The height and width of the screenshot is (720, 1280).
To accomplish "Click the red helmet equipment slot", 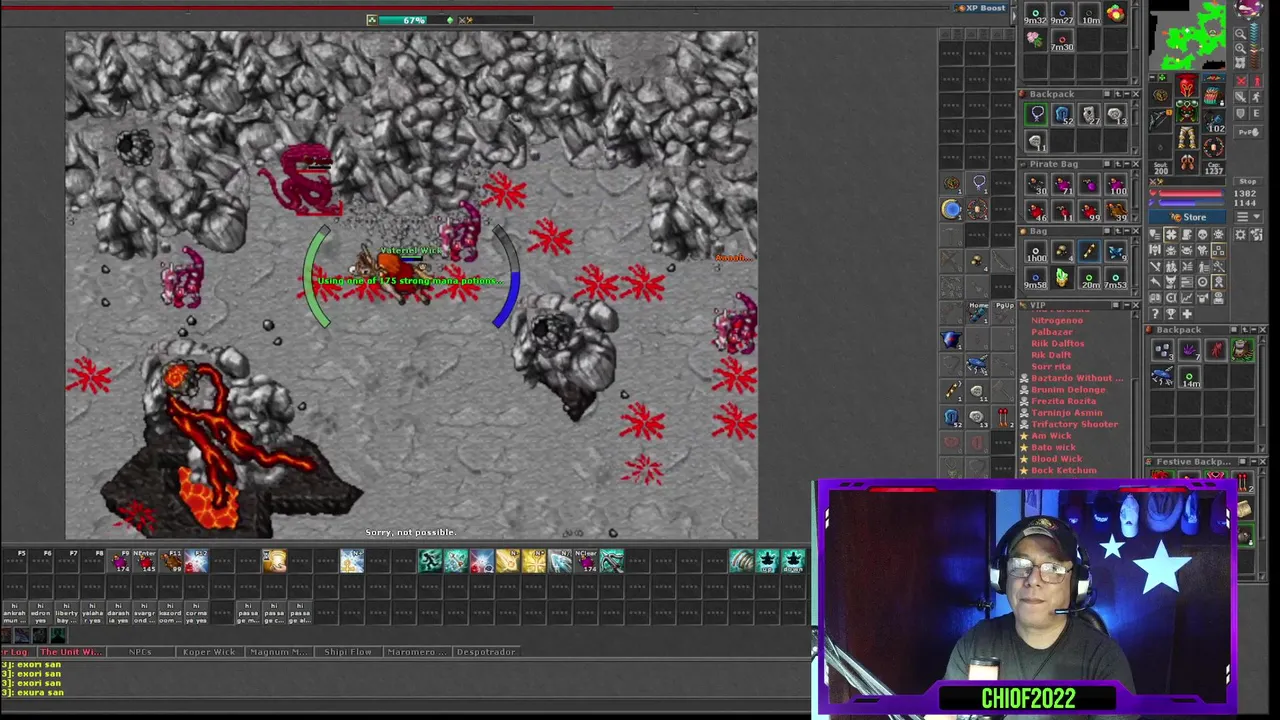I will pyautogui.click(x=1187, y=86).
